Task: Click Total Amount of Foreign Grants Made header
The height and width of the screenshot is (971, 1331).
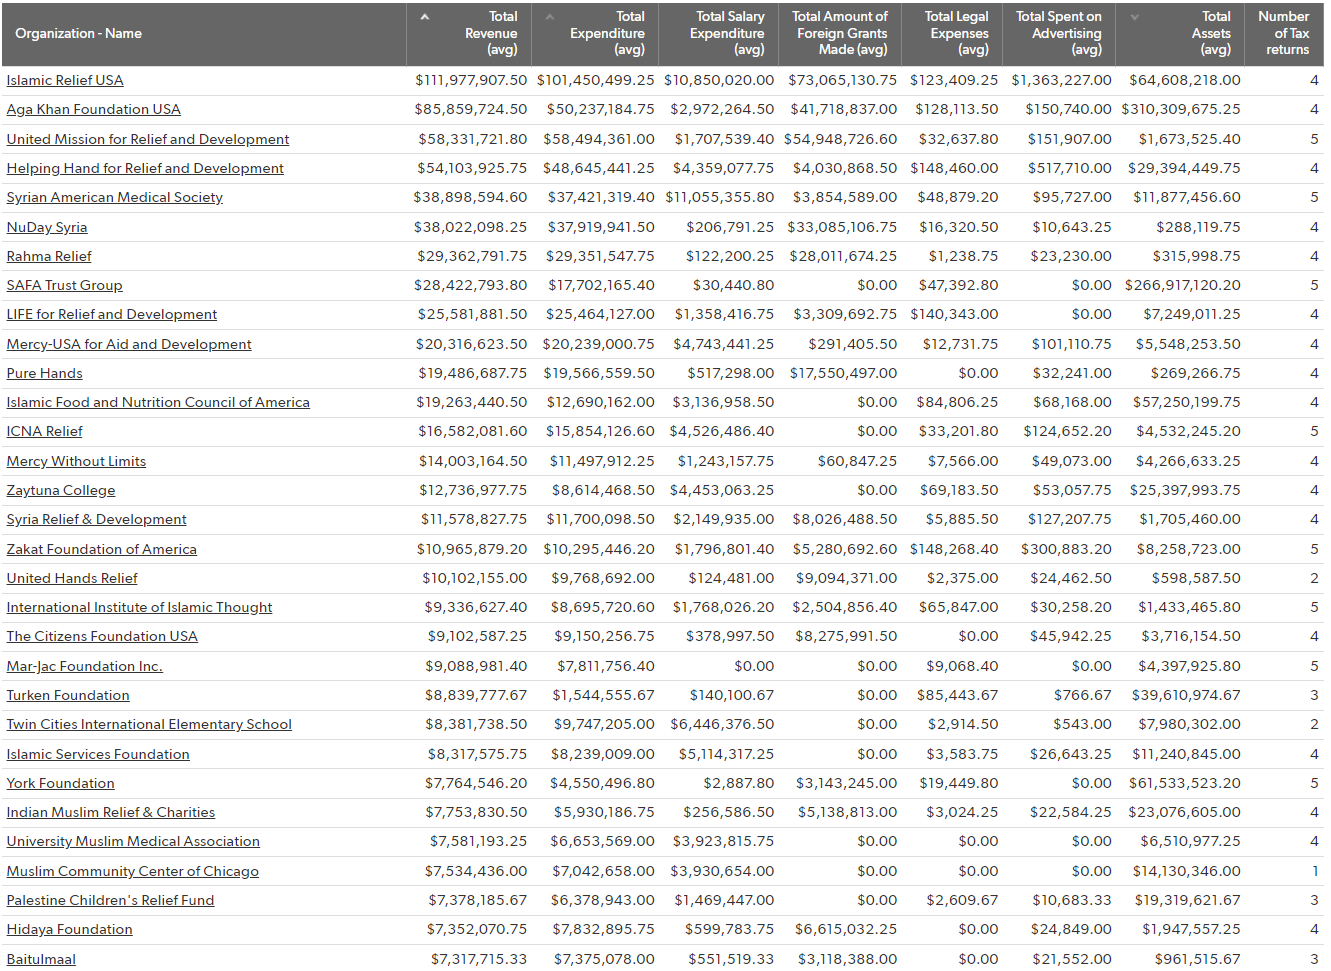Action: tap(840, 34)
